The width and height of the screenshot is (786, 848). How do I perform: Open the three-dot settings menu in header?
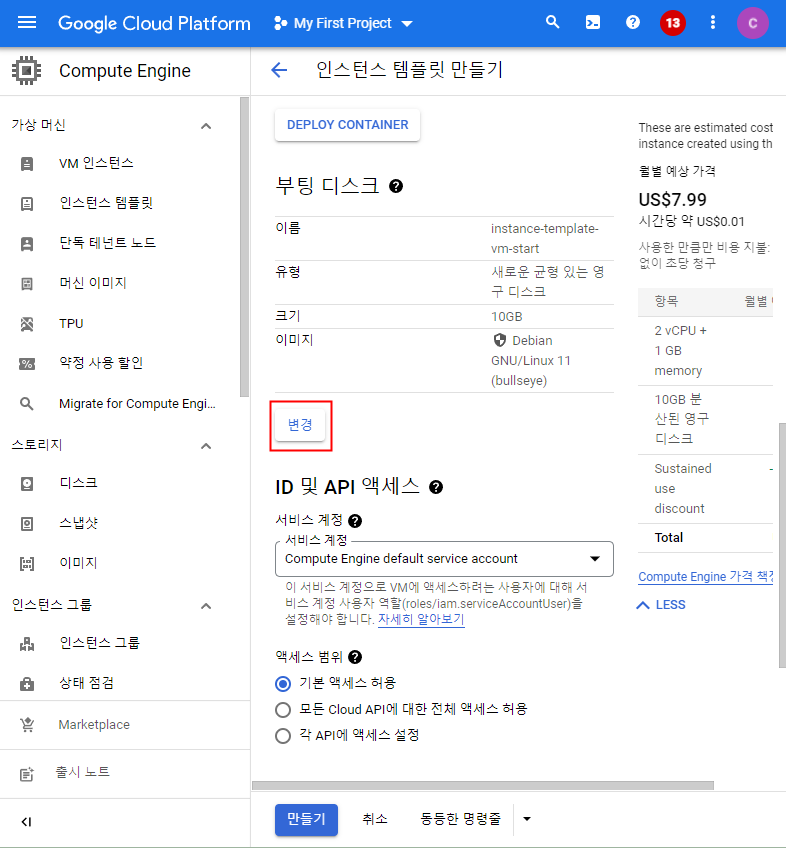713,23
